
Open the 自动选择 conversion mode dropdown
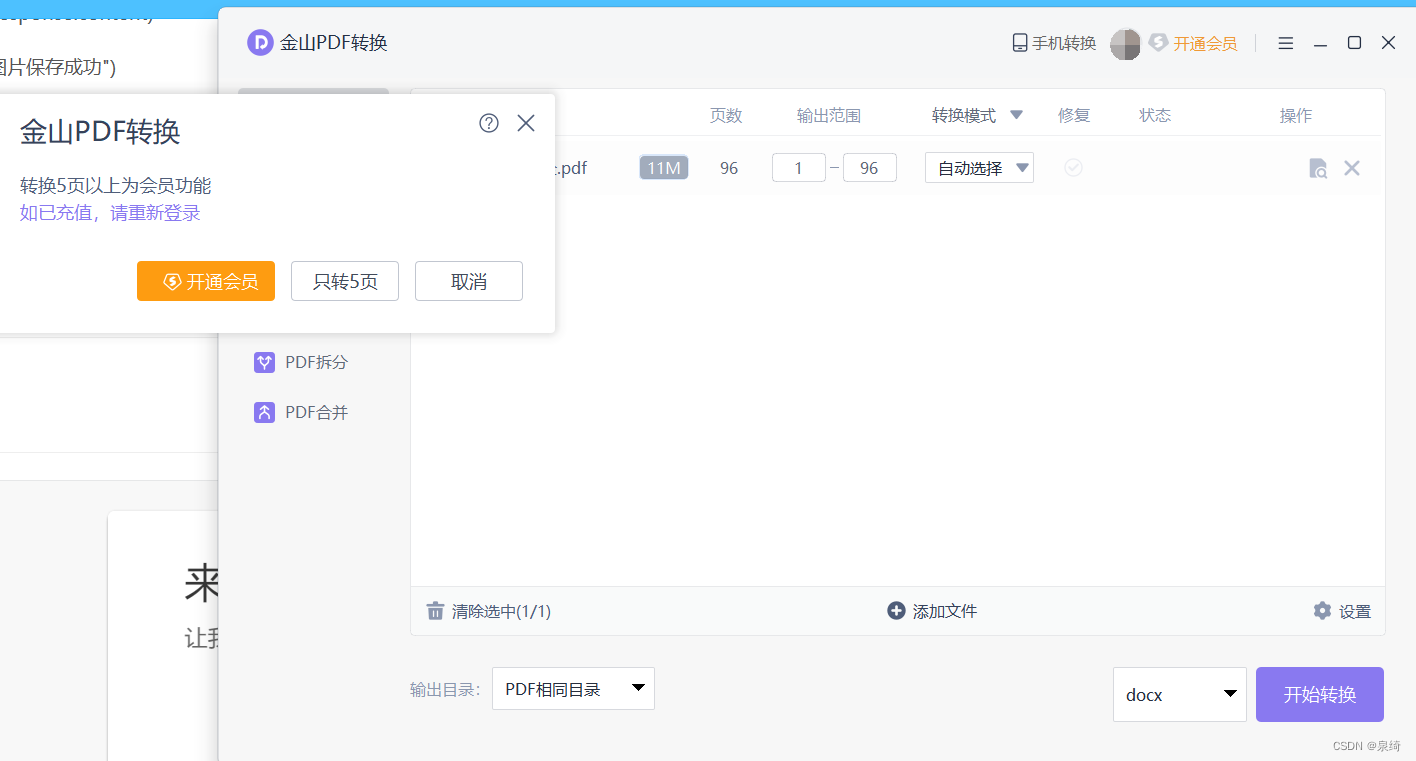point(978,167)
